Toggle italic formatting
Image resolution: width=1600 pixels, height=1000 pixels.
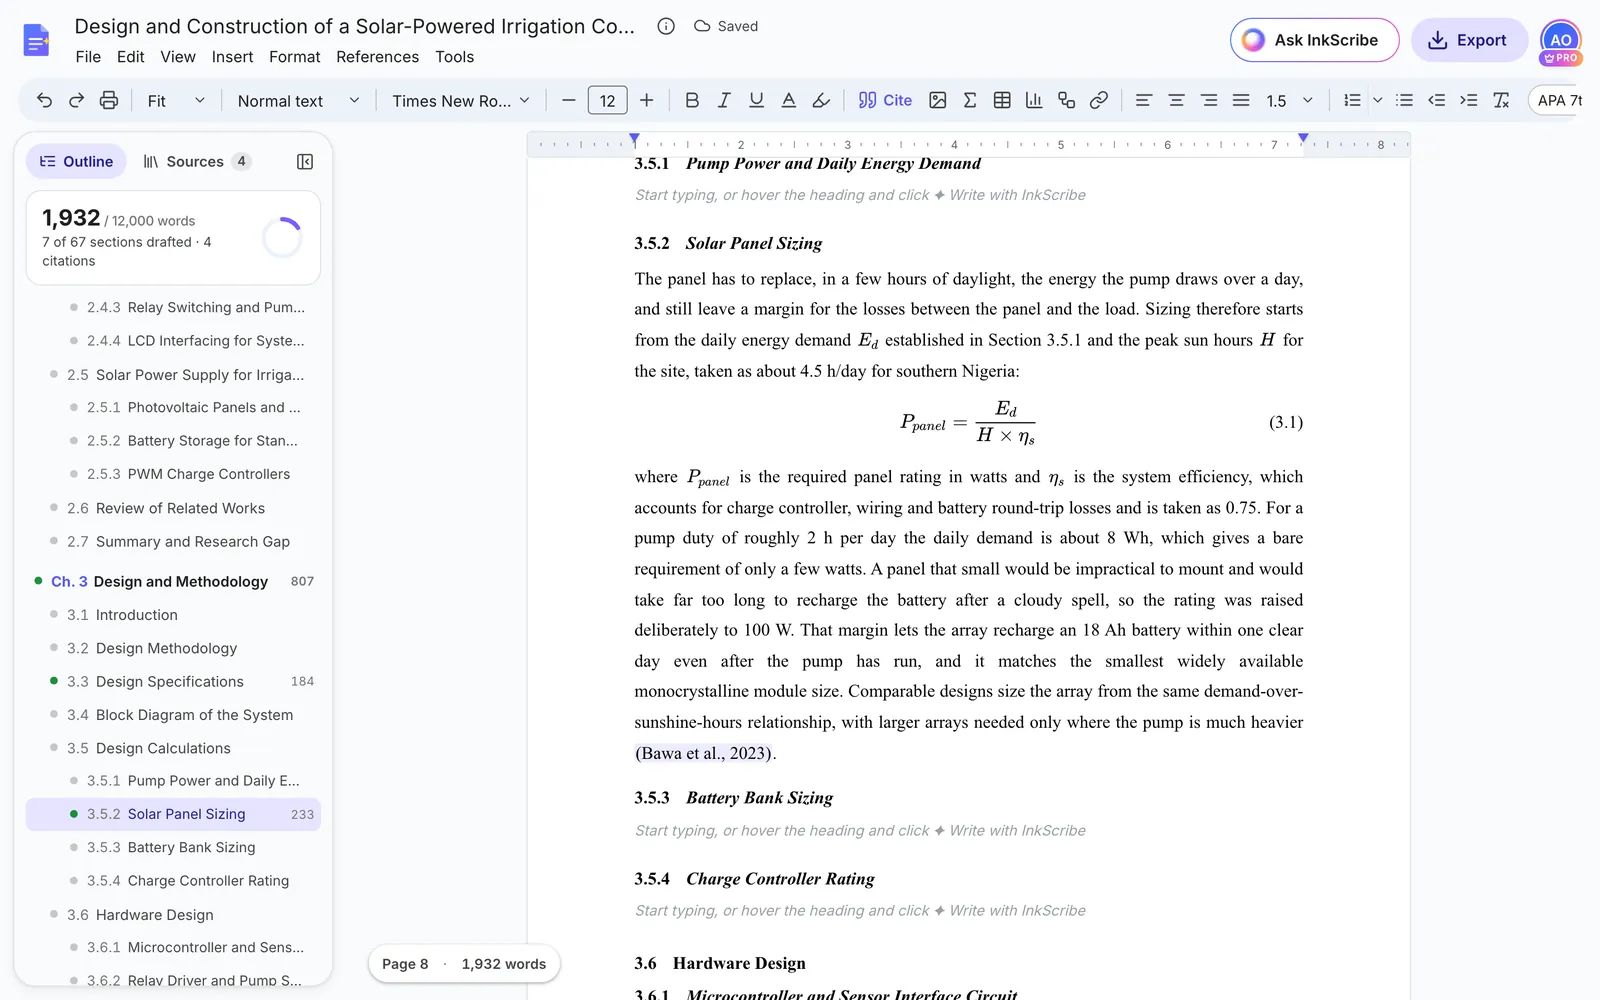(x=724, y=100)
